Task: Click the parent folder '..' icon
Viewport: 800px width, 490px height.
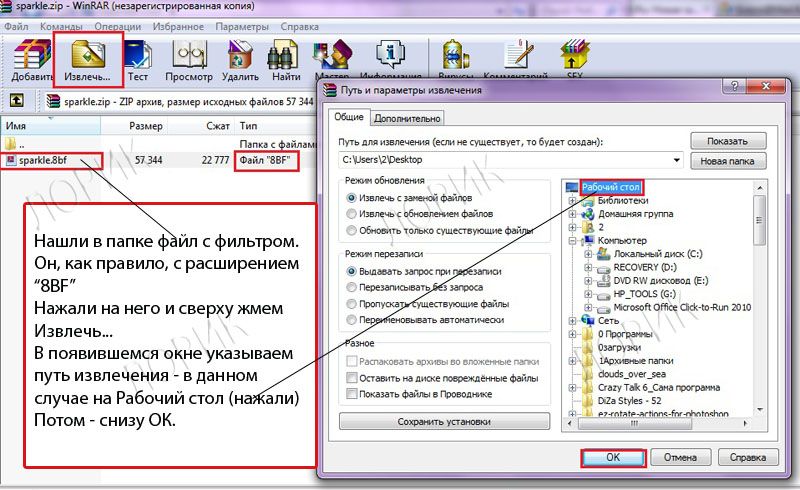Action: click(11, 144)
